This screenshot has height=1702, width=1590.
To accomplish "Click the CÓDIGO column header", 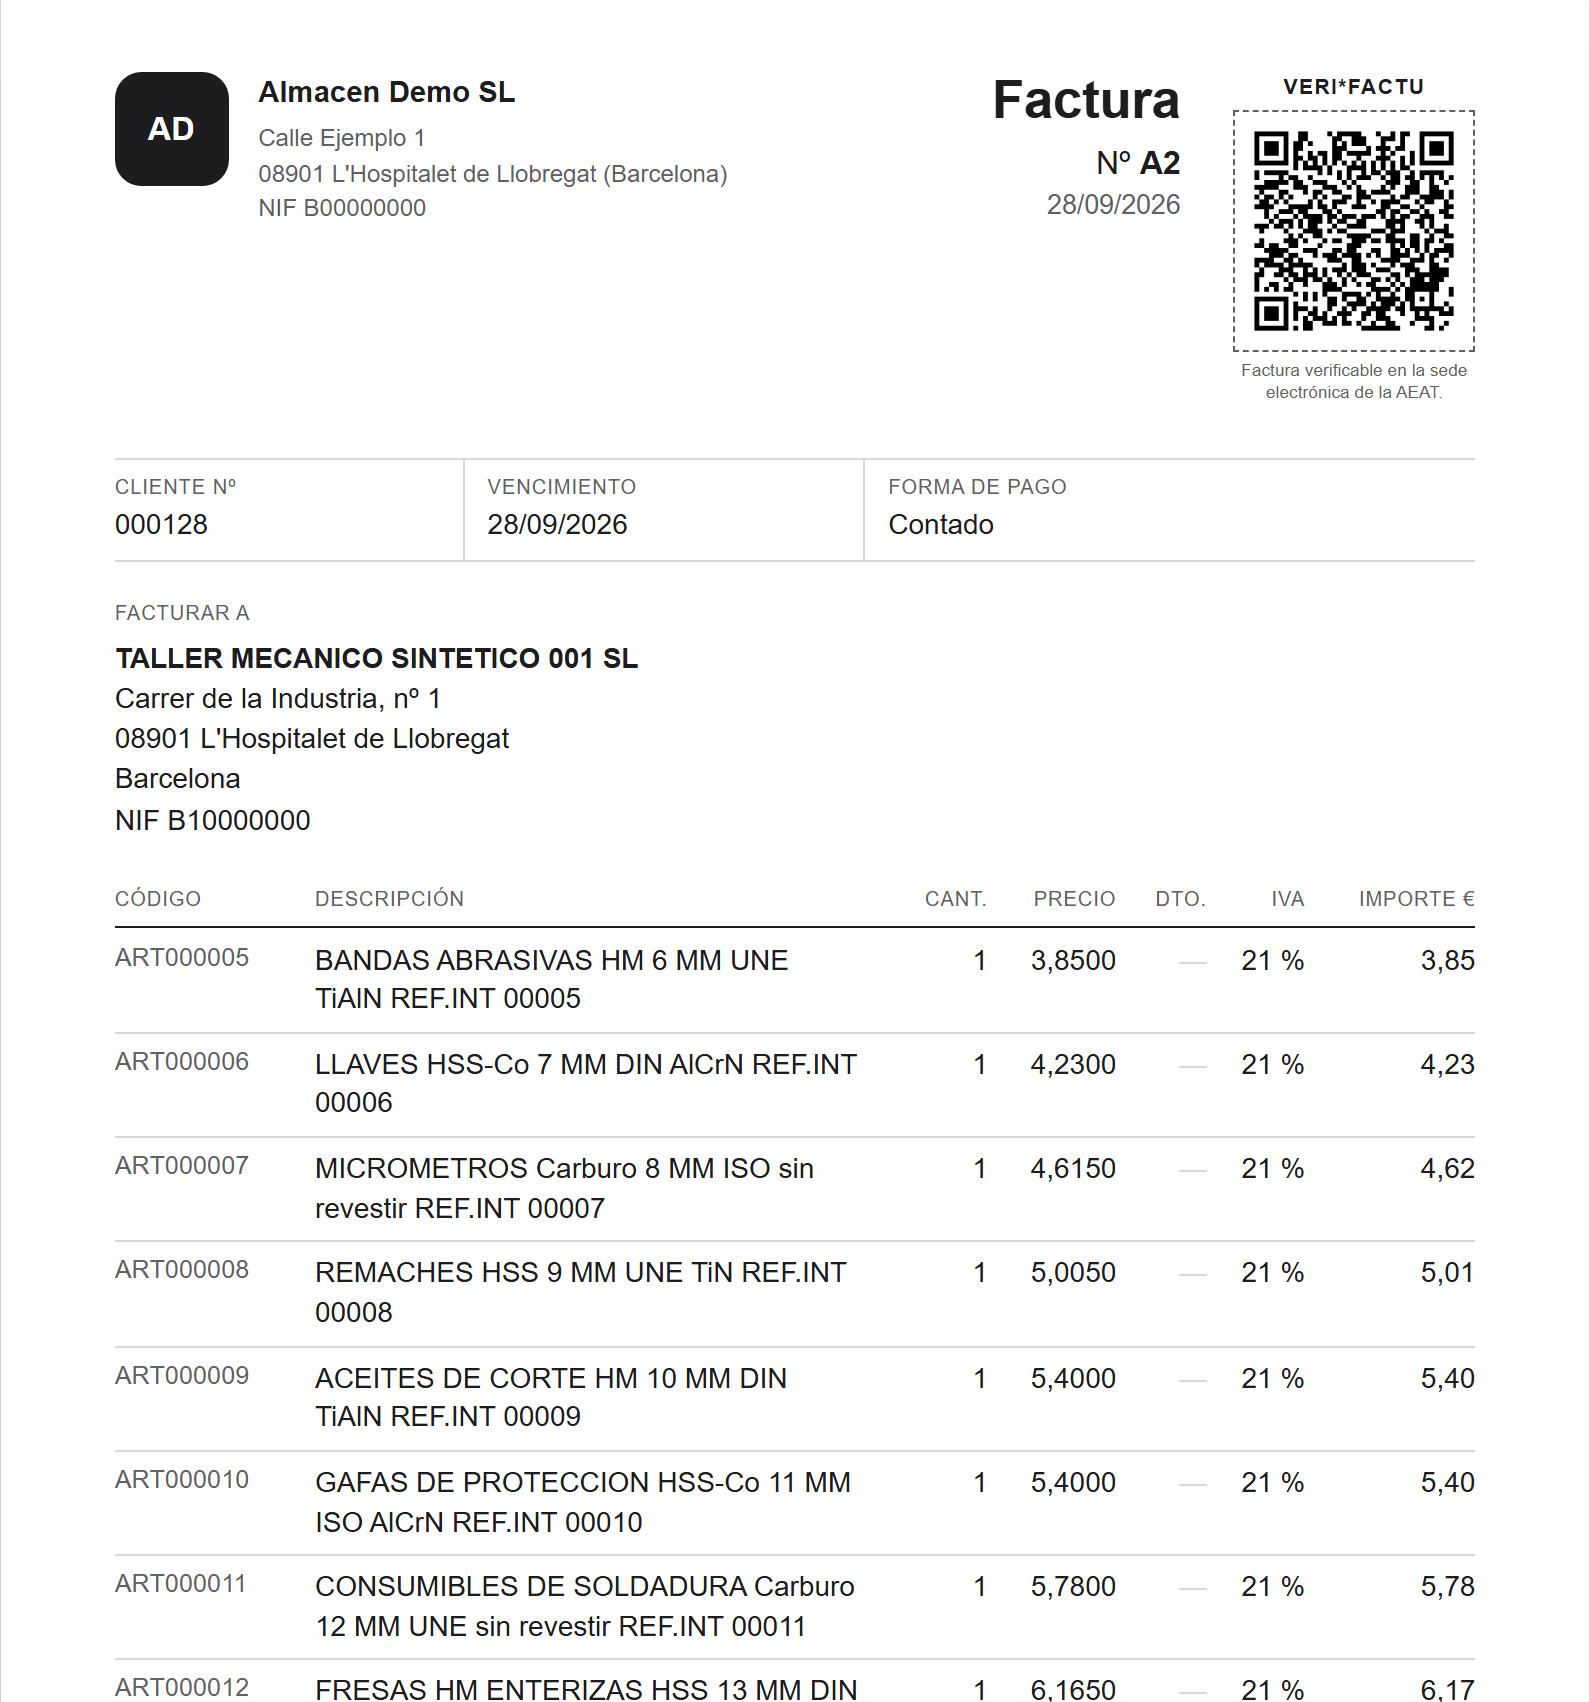I will tap(158, 899).
